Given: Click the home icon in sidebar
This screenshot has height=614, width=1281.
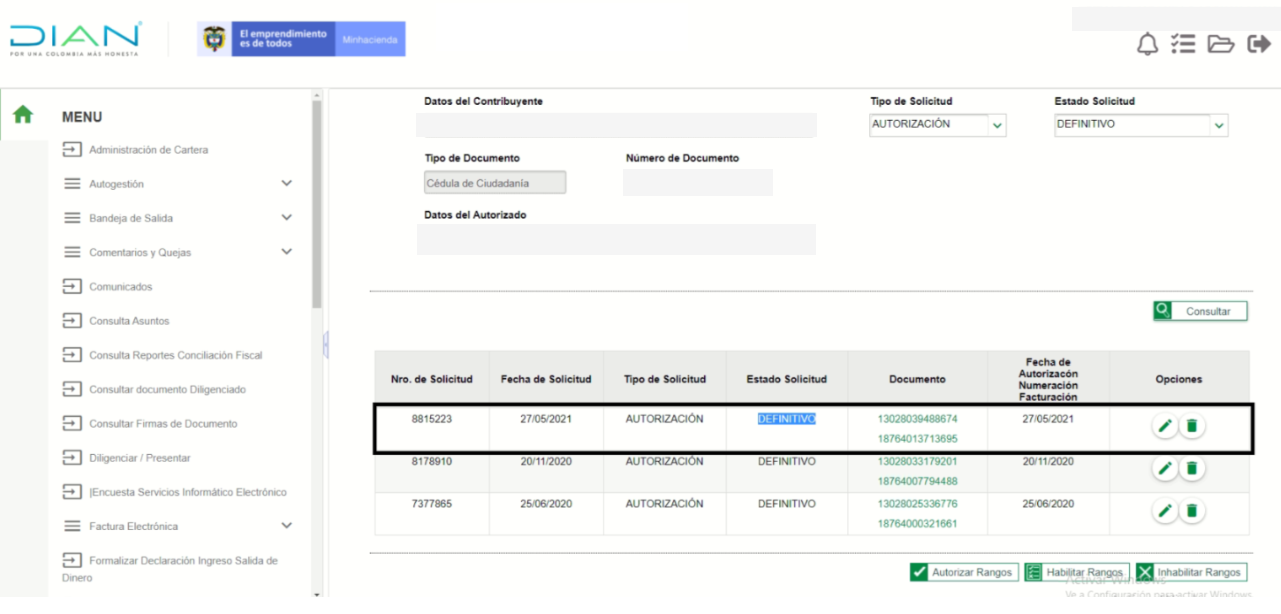Looking at the screenshot, I should point(22,115).
